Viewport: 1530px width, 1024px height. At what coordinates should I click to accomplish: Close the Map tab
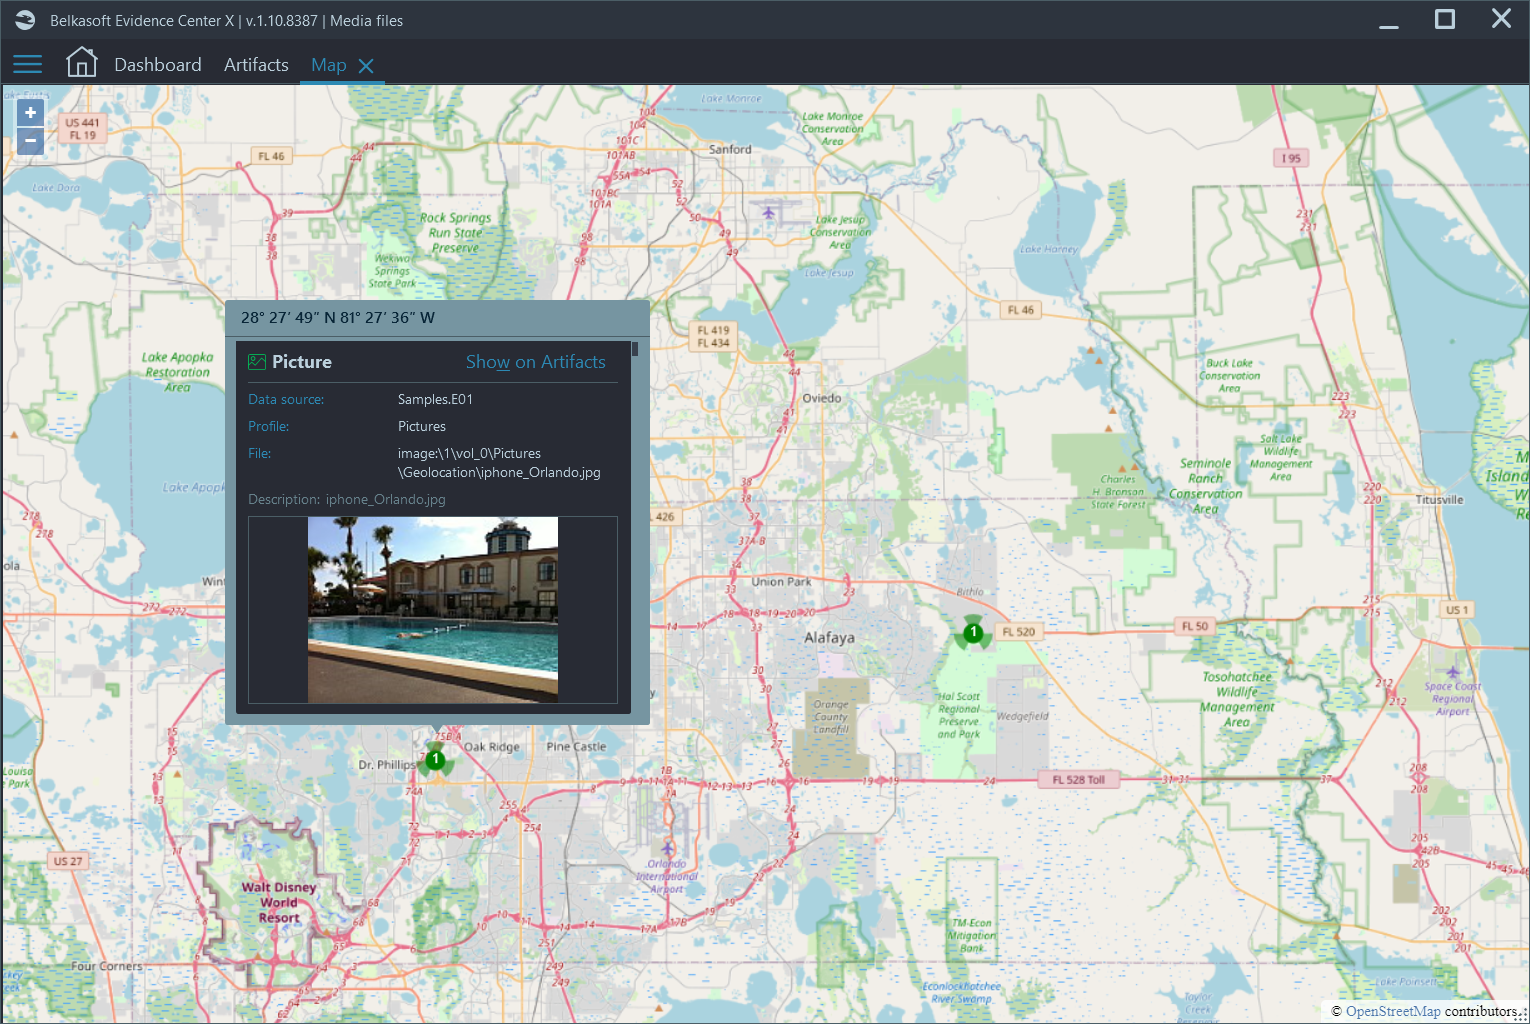(x=366, y=66)
